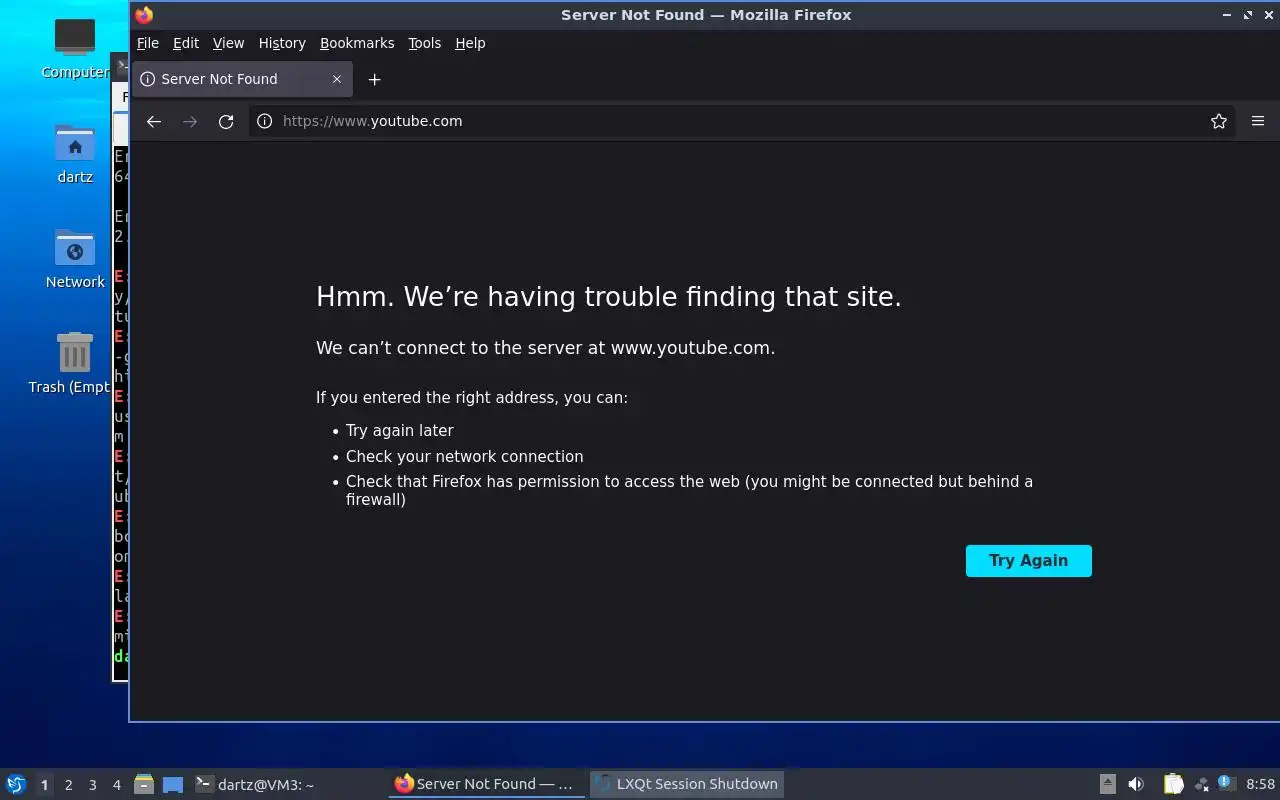Click the 'Hmm. We're having trouble finding that site.' heading
Viewport: 1280px width, 800px height.
(x=608, y=297)
